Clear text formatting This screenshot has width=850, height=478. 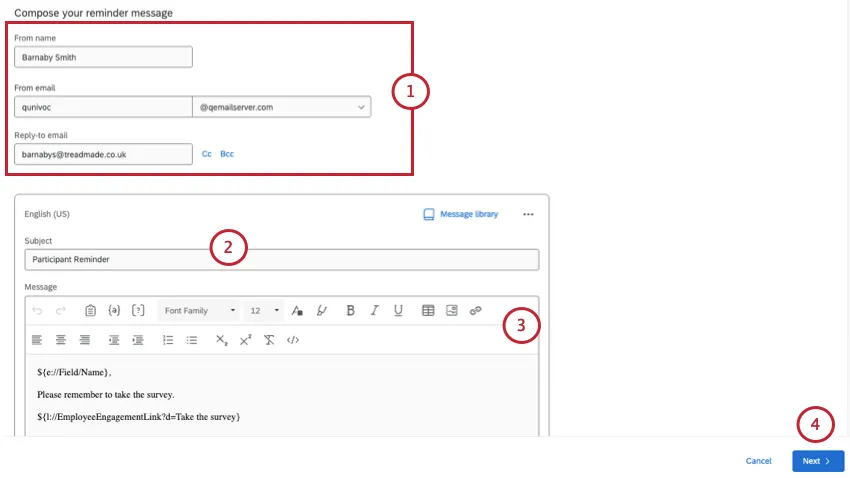pos(269,340)
